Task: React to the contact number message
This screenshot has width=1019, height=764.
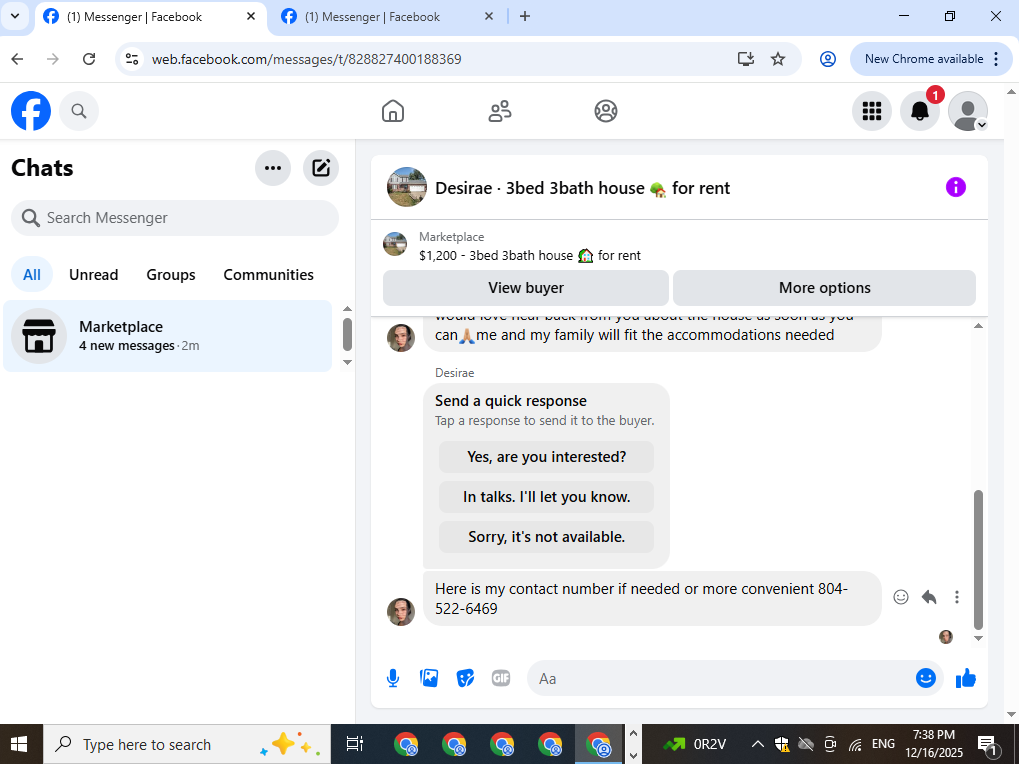Action: pos(901,597)
